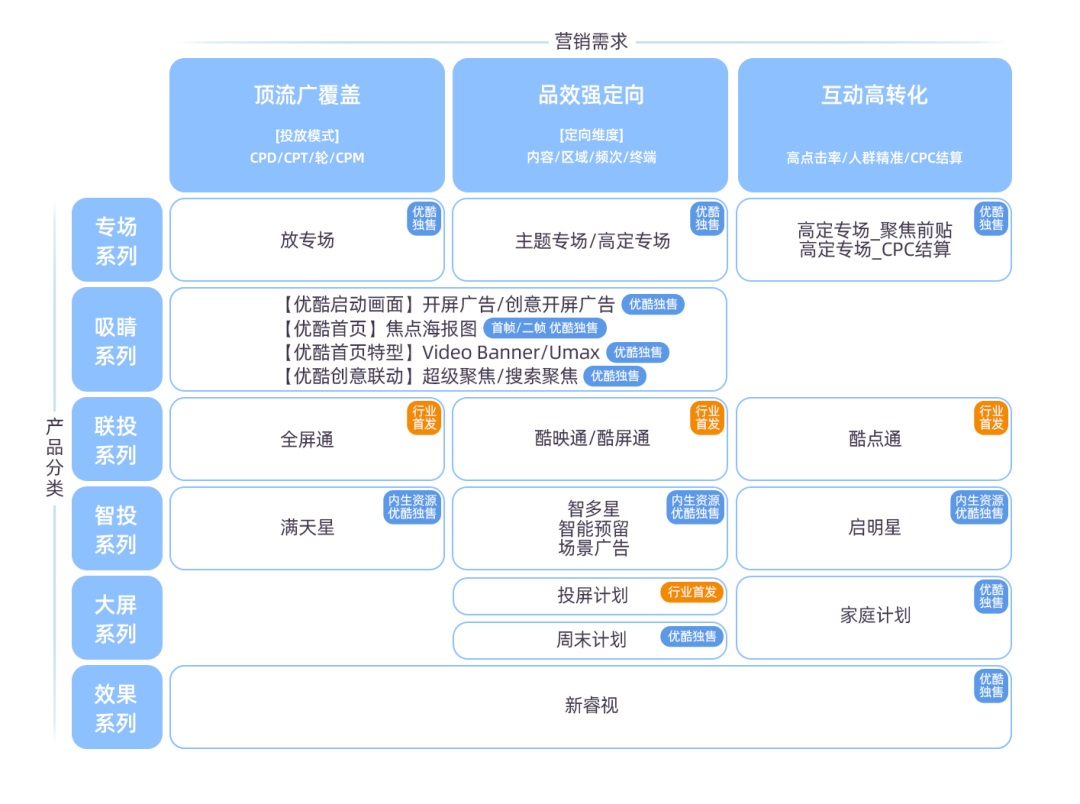This screenshot has height=804, width=1080.
Task: Select the 品效强定向 header card
Action: tap(590, 125)
